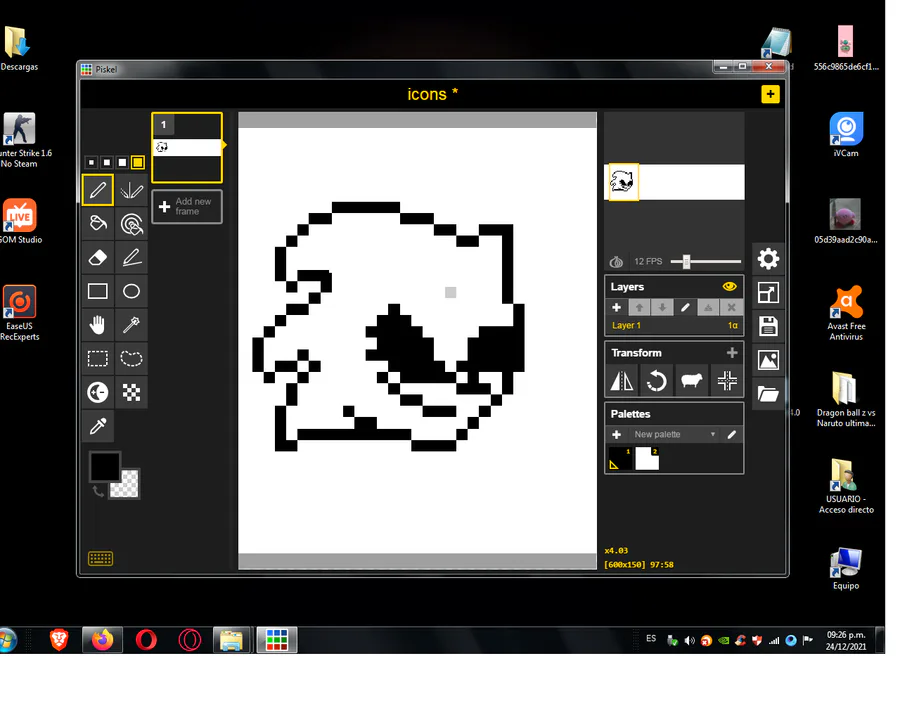This screenshot has width=900, height=720.
Task: Select the Circle tool
Action: coord(131,291)
